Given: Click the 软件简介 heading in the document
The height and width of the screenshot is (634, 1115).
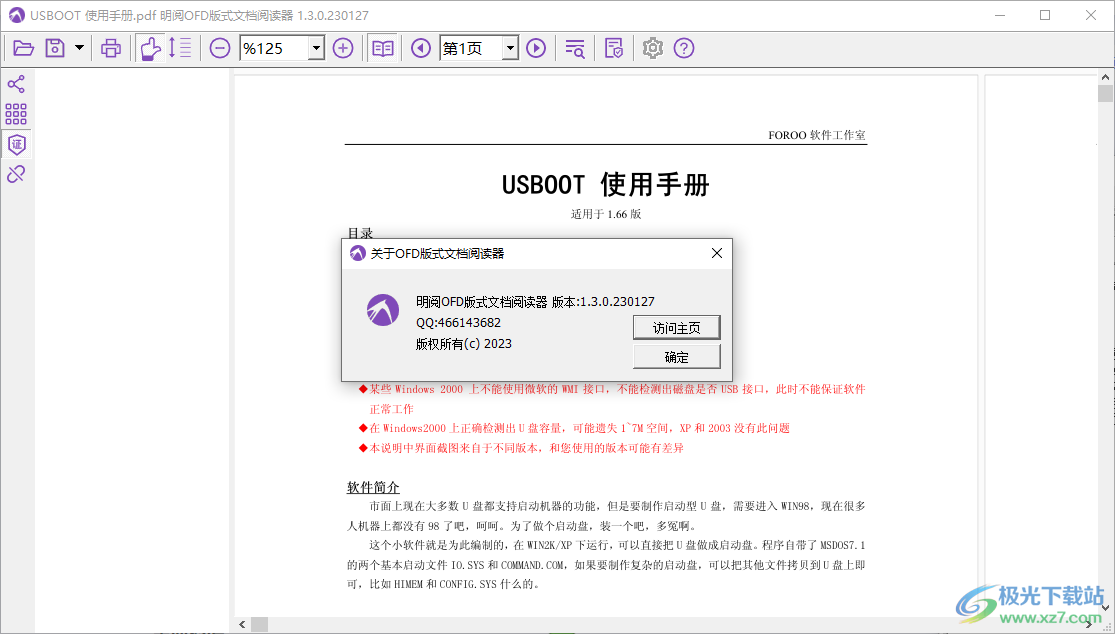Looking at the screenshot, I should coord(373,488).
